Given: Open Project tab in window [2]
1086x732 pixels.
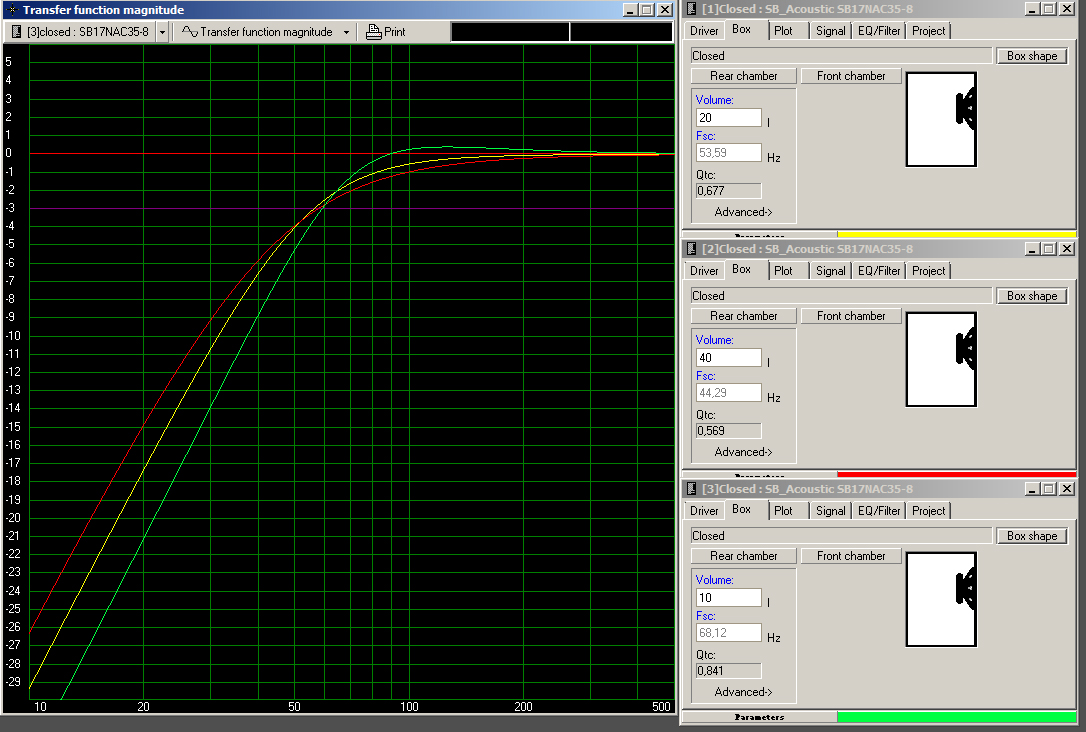Looking at the screenshot, I should 928,271.
